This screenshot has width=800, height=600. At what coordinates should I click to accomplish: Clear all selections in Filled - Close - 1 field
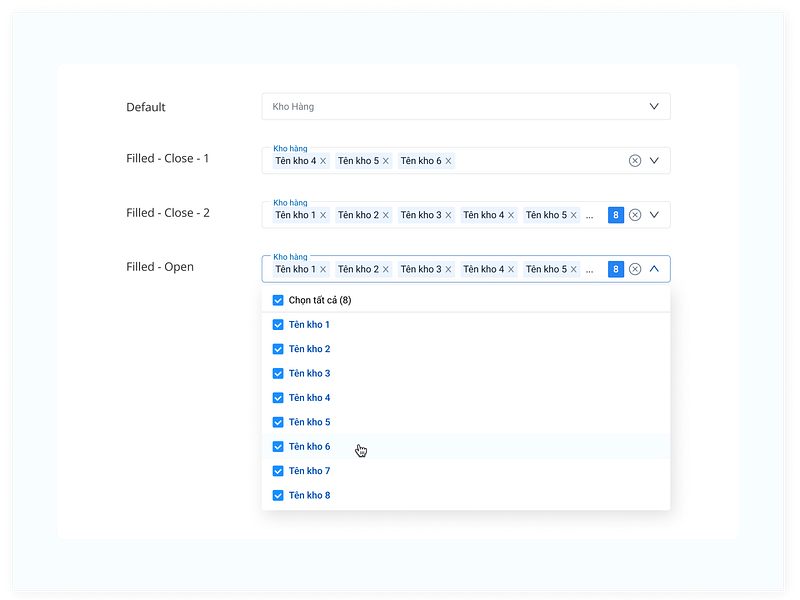pyautogui.click(x=635, y=161)
